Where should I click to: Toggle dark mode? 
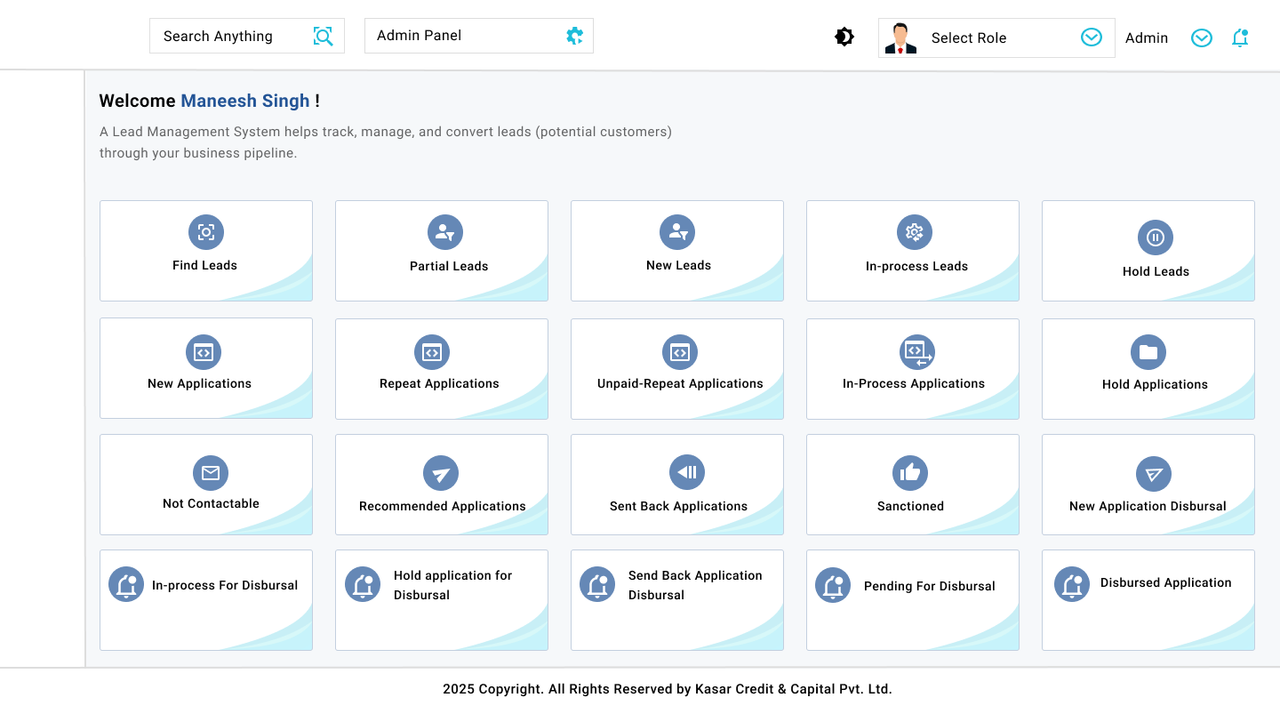(844, 35)
